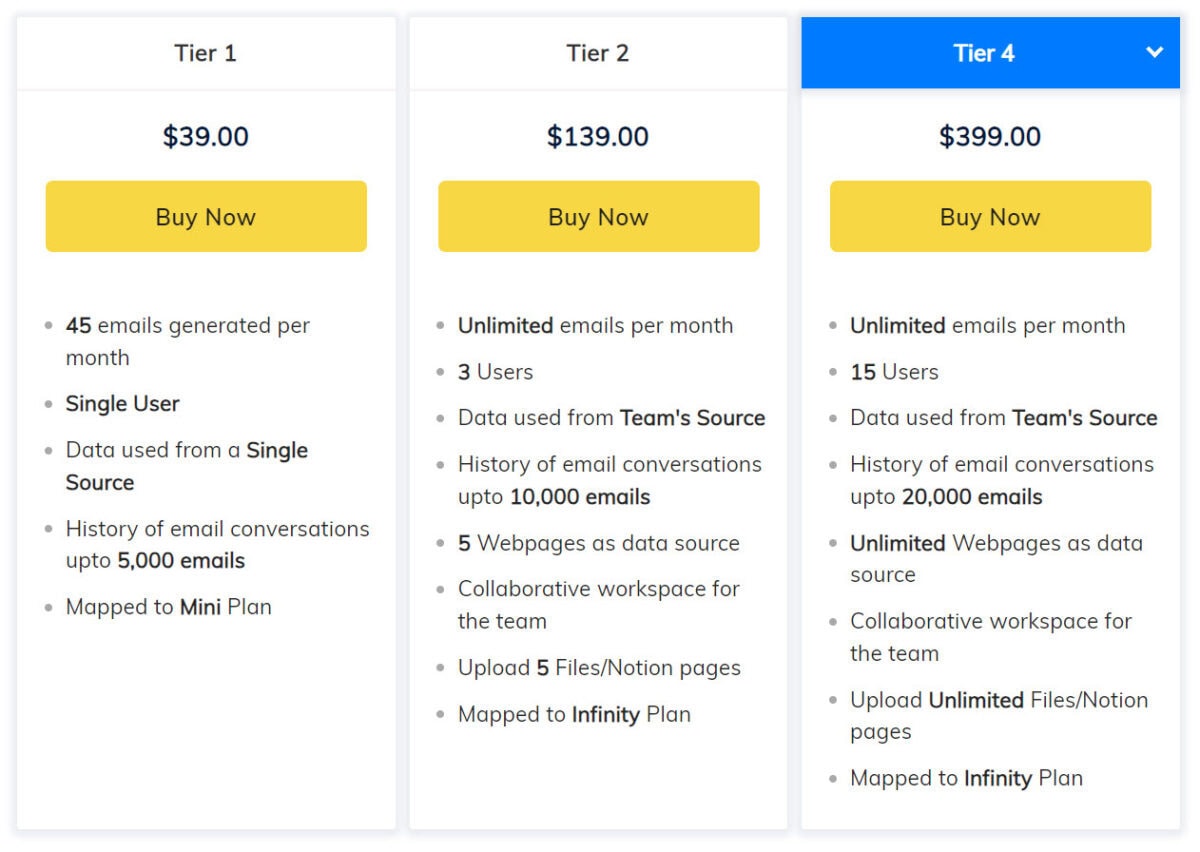The height and width of the screenshot is (852, 1200).
Task: Expand the Tier 4 chevron dropdown
Action: tap(1155, 52)
